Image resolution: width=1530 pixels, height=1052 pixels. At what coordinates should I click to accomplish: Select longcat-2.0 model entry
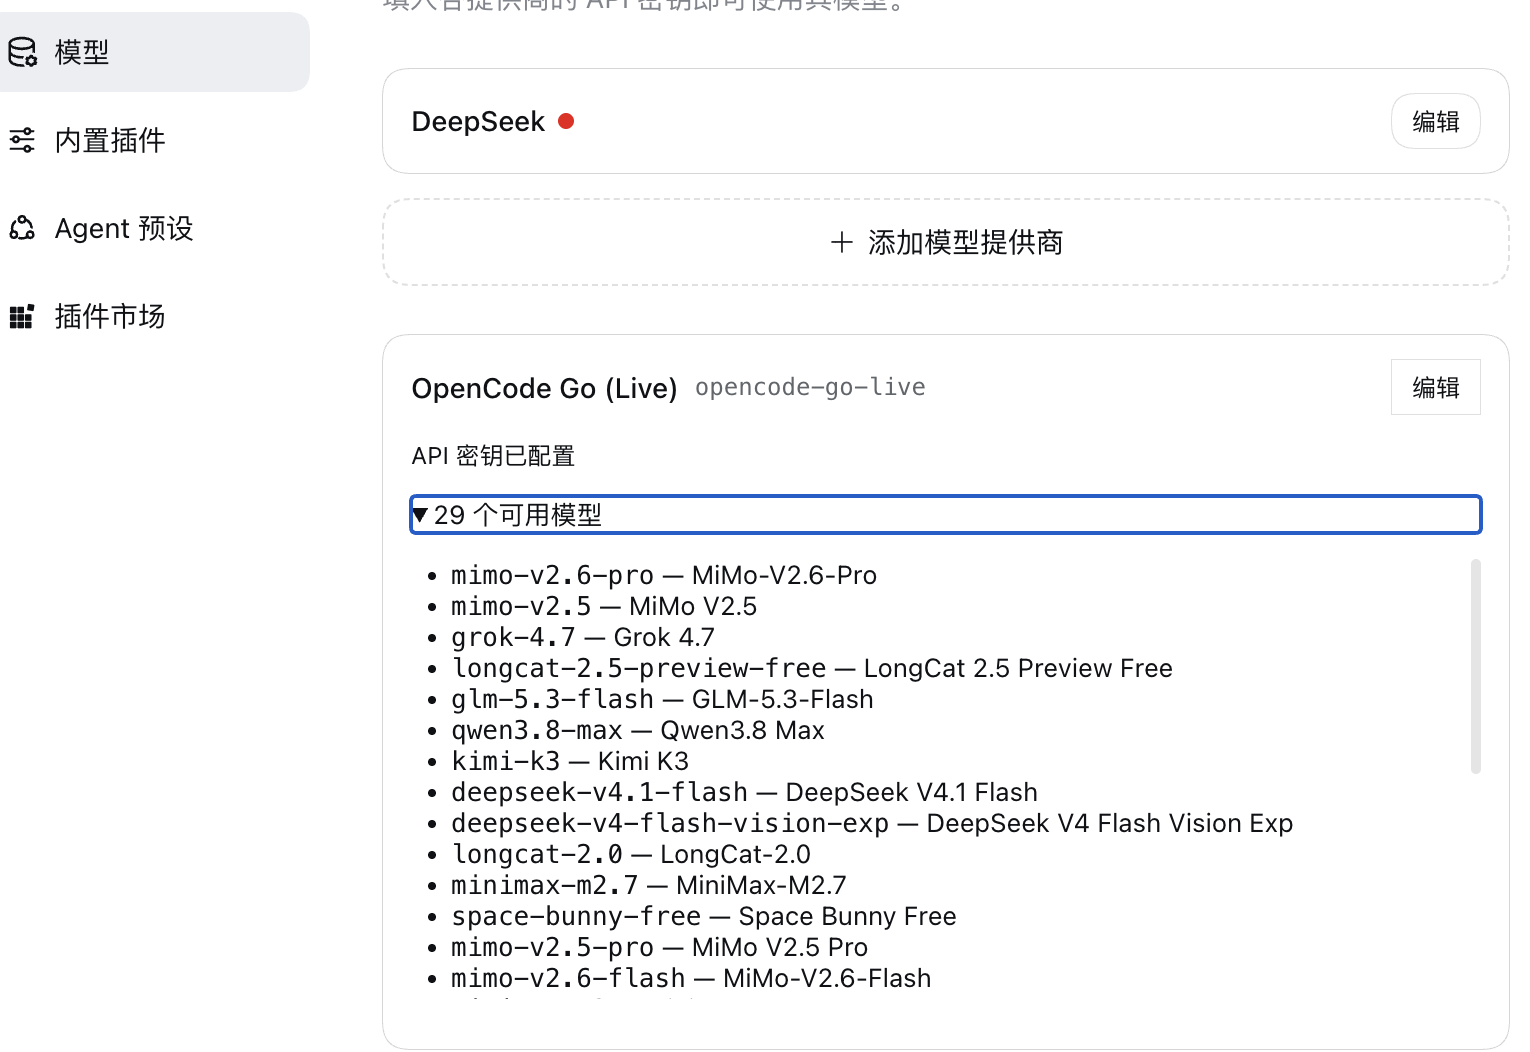[631, 854]
